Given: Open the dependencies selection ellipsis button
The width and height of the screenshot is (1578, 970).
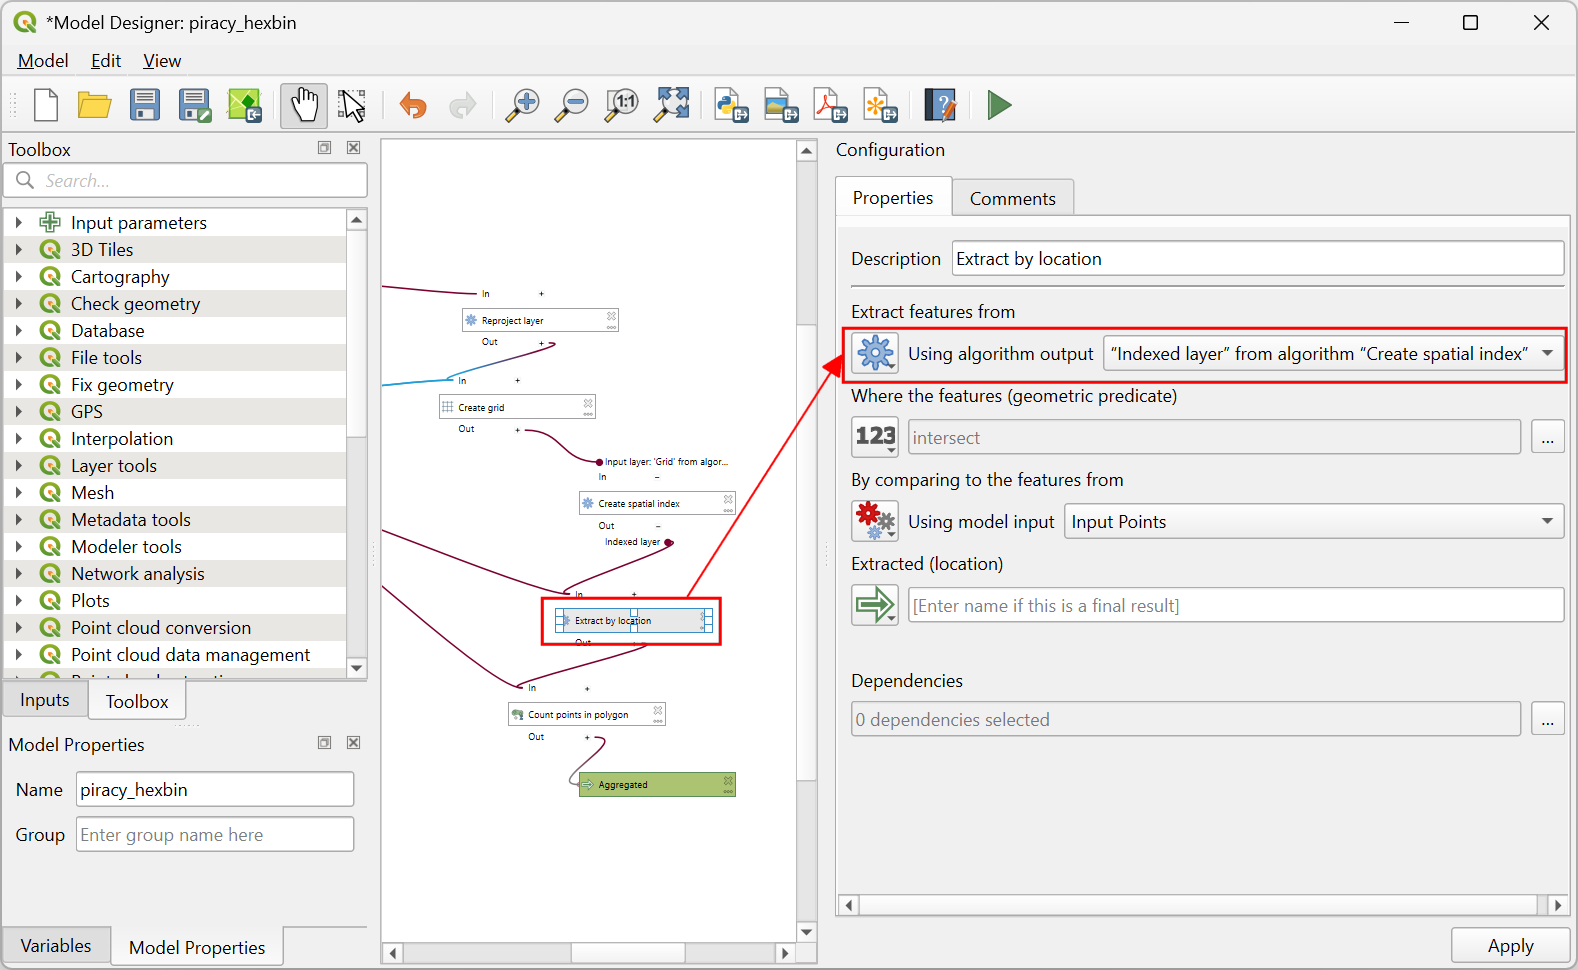Looking at the screenshot, I should pos(1548,719).
